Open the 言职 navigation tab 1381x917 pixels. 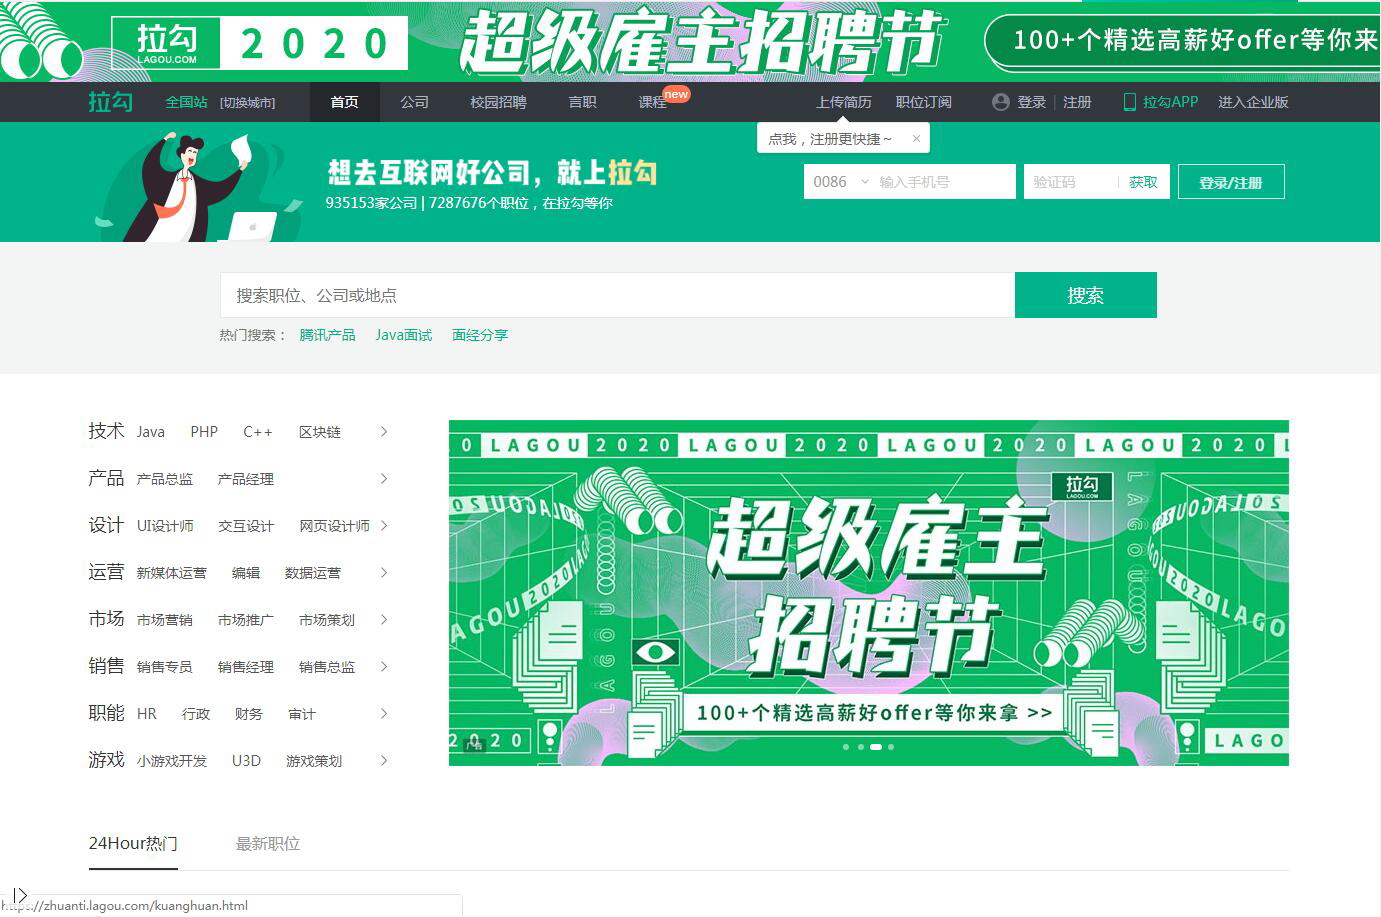pos(582,102)
